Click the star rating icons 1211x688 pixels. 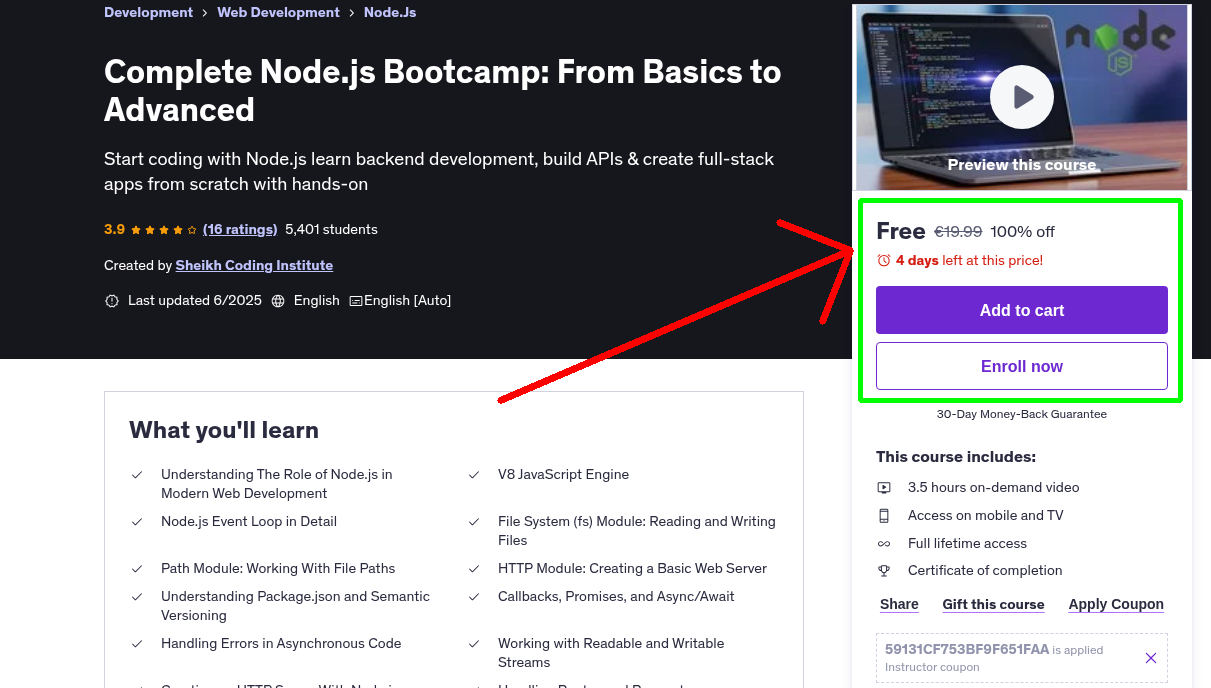point(164,230)
